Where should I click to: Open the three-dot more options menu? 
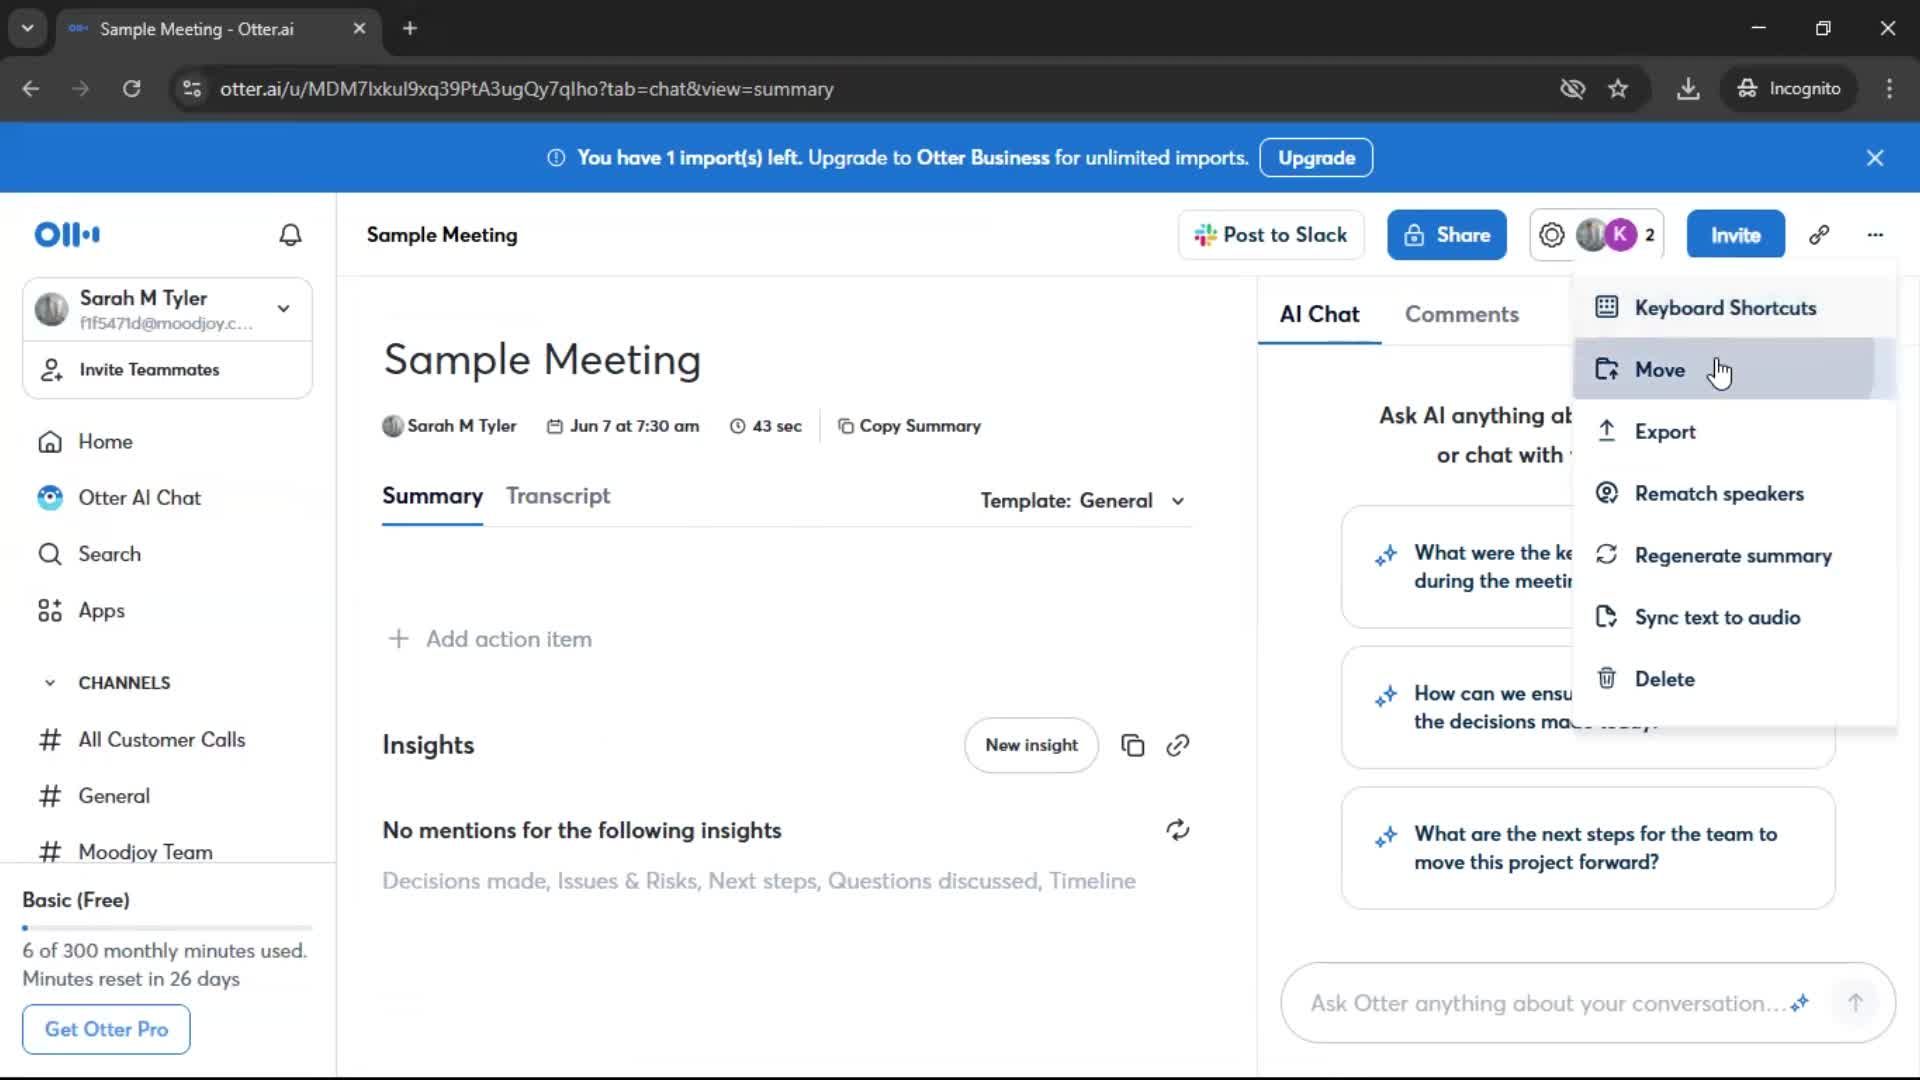coord(1875,235)
